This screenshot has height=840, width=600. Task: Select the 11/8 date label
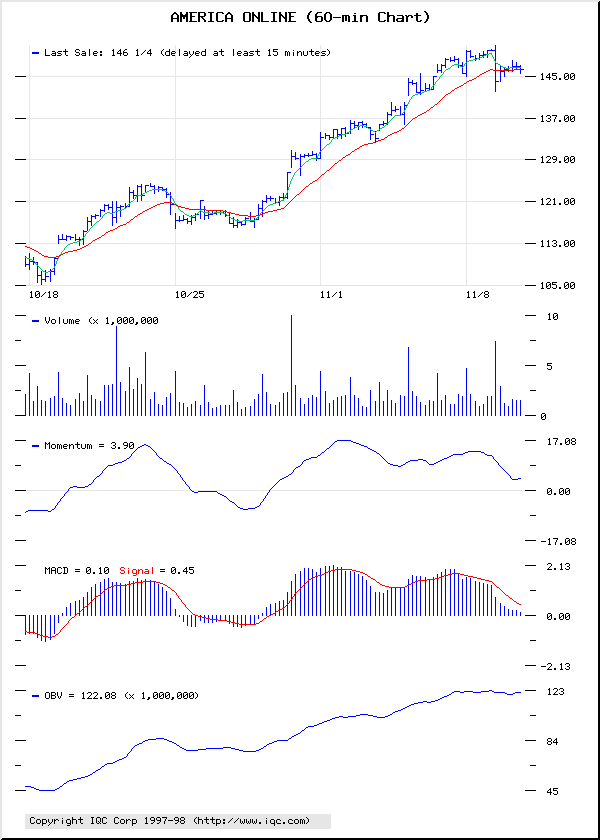pos(478,295)
